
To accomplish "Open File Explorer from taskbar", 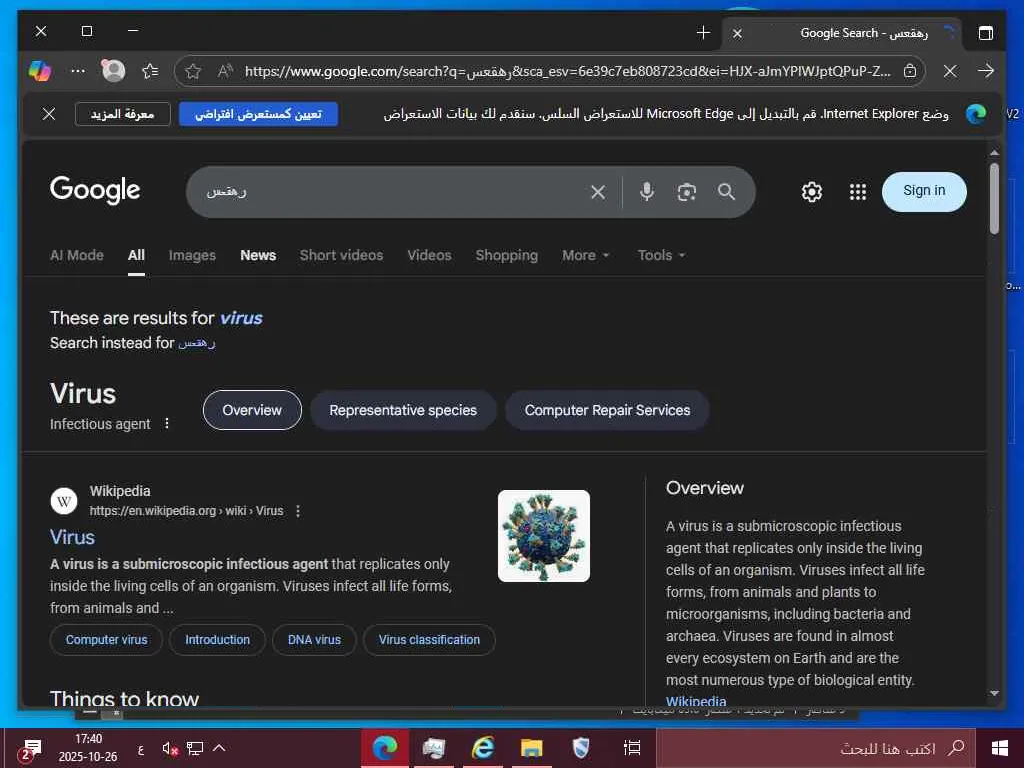I will tap(532, 748).
